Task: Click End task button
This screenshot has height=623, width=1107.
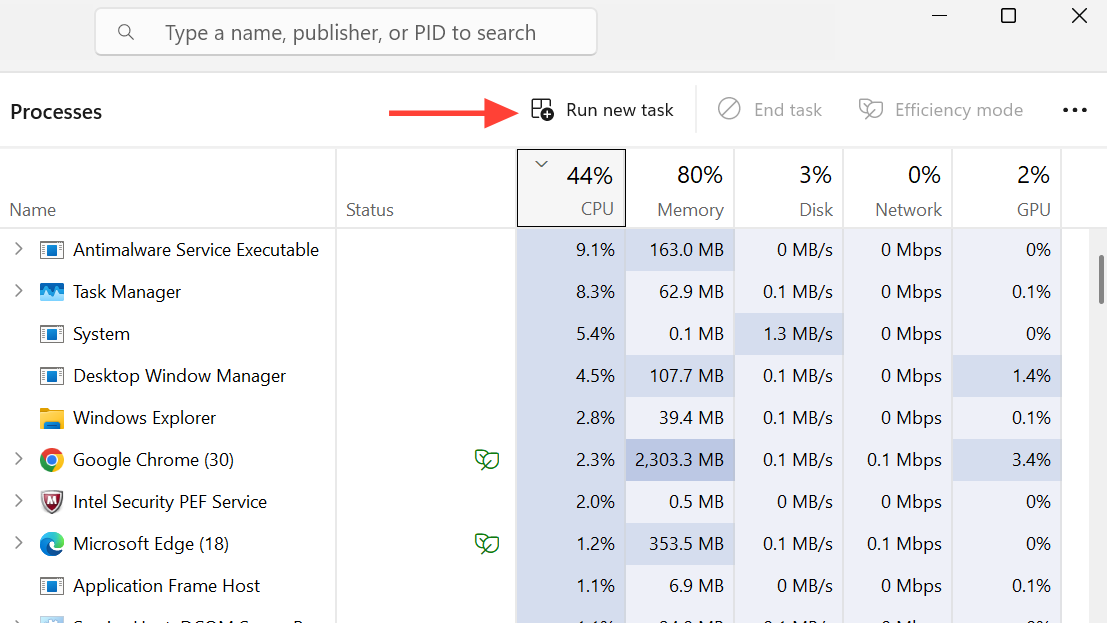Action: [x=770, y=109]
